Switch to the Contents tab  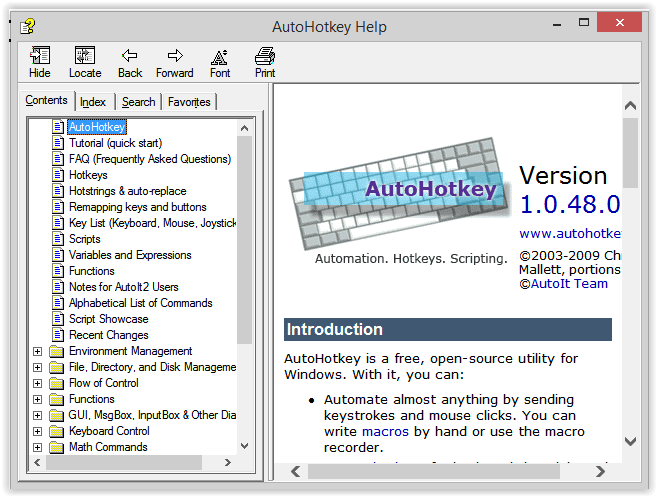(47, 100)
